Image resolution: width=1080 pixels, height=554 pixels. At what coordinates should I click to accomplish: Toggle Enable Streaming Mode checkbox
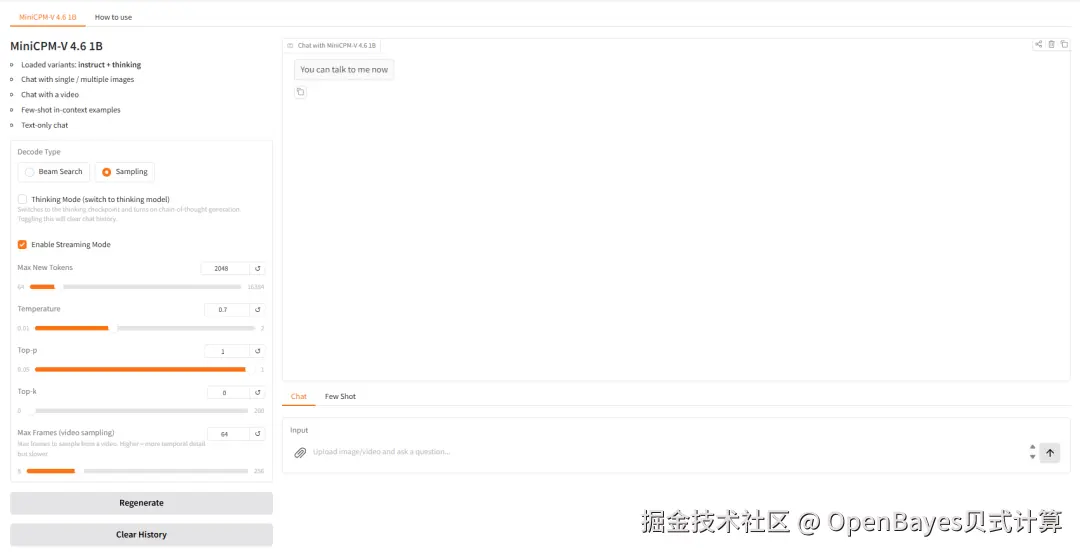coord(22,245)
